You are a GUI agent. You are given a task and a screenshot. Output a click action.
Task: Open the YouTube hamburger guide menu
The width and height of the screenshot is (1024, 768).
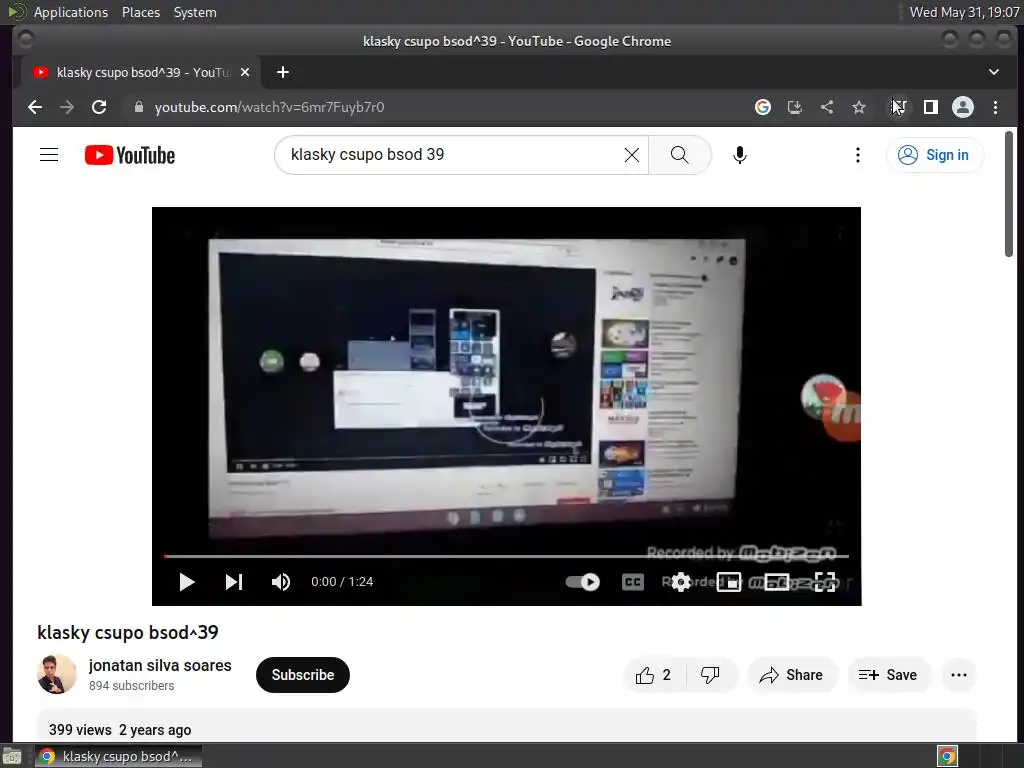49,155
